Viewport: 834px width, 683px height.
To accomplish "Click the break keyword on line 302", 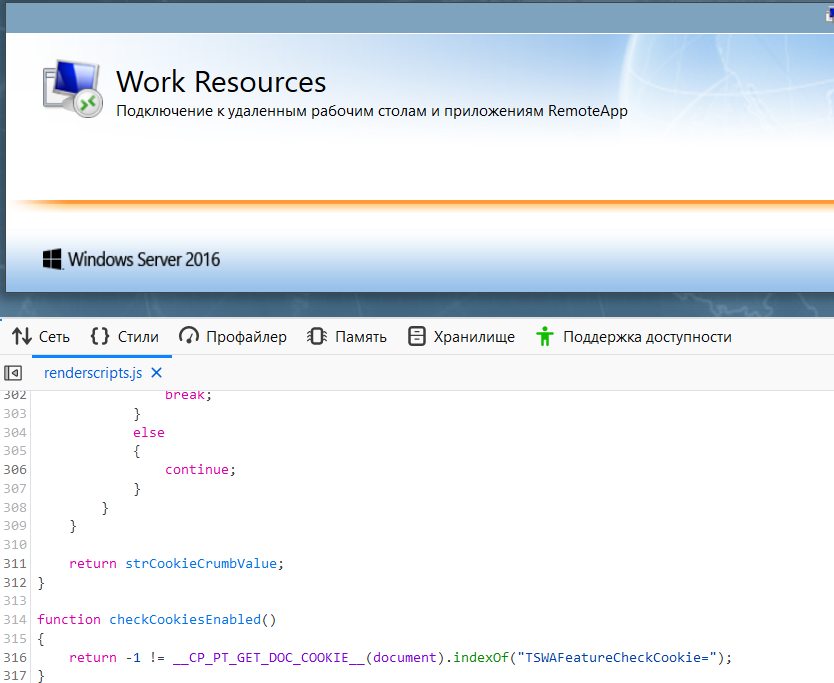I will click(185, 395).
